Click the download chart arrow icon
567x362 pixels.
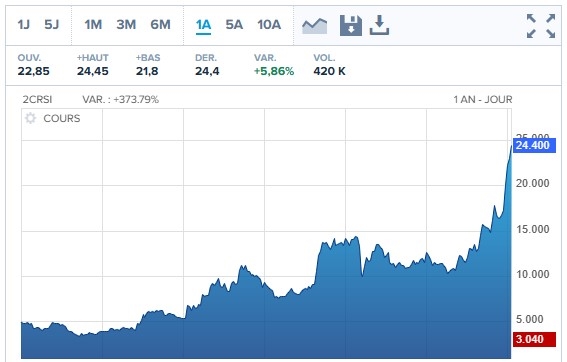pyautogui.click(x=379, y=25)
